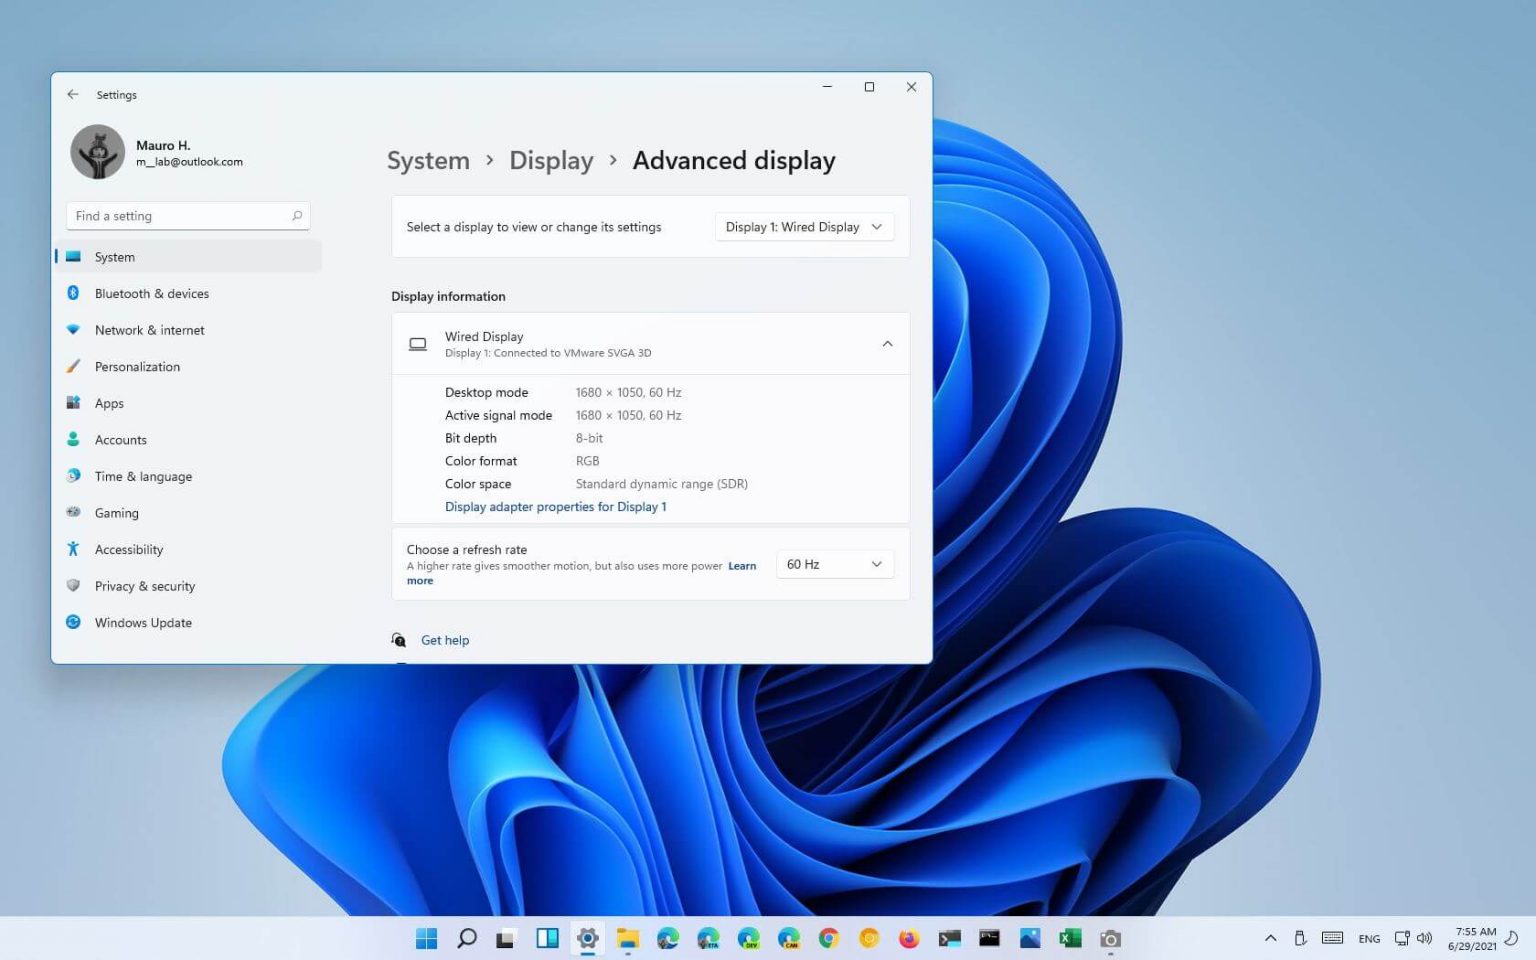
Task: Click the back arrow in Settings
Action: point(73,95)
